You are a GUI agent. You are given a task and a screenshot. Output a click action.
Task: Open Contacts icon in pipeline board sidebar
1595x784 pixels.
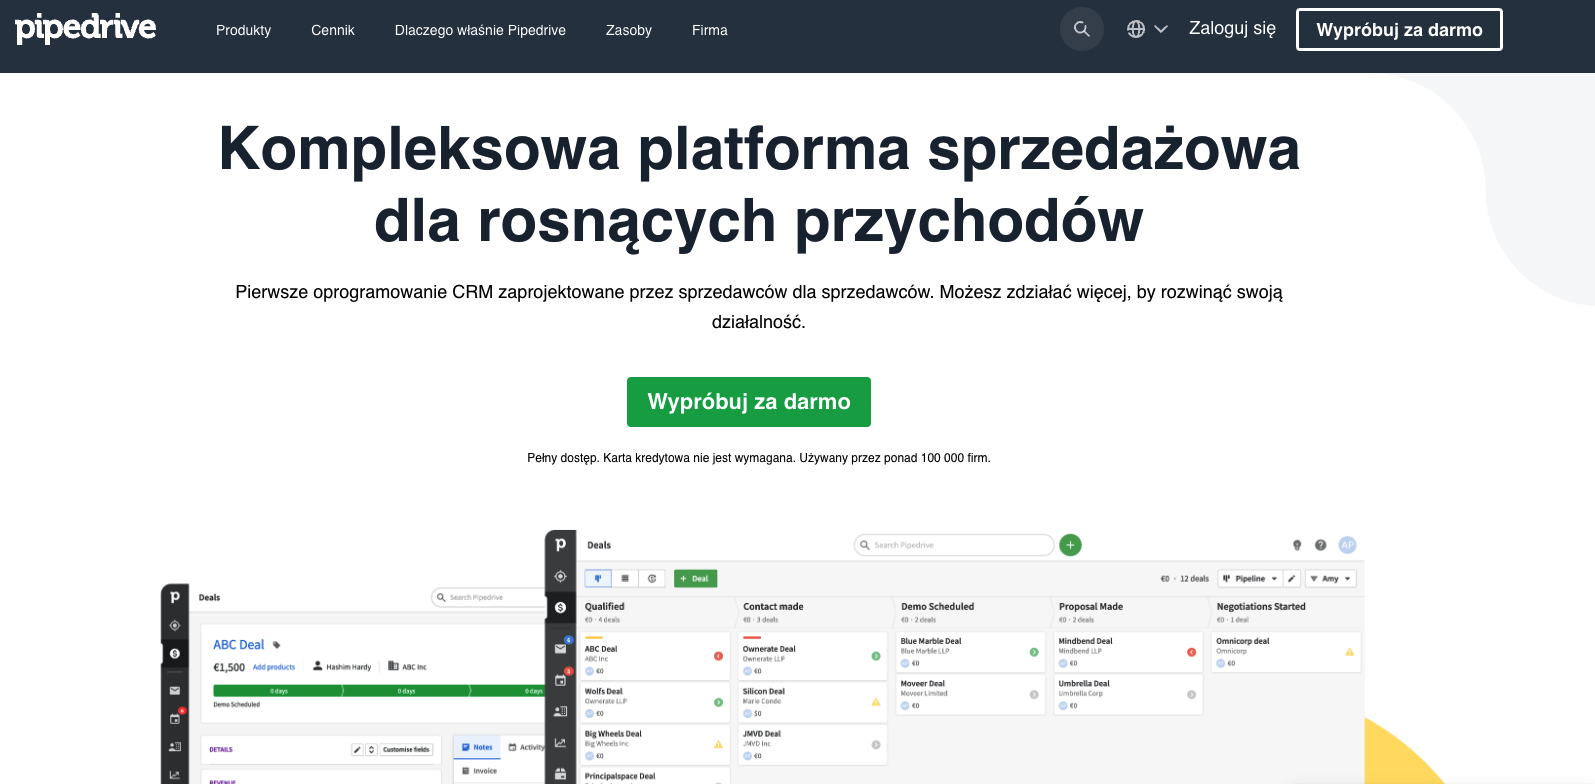[560, 711]
